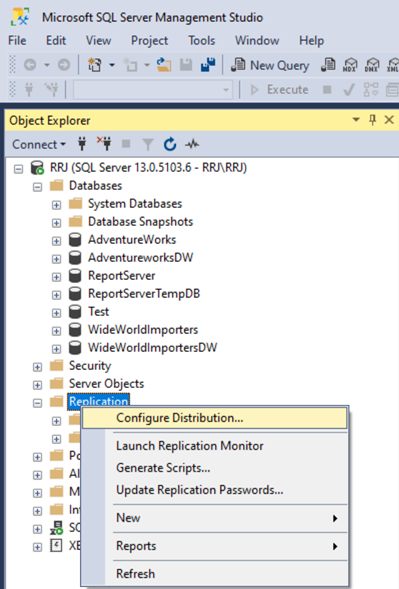Screen dimensions: 399x589
Task: Click the Navigate Backward arrow icon
Action: click(30, 65)
